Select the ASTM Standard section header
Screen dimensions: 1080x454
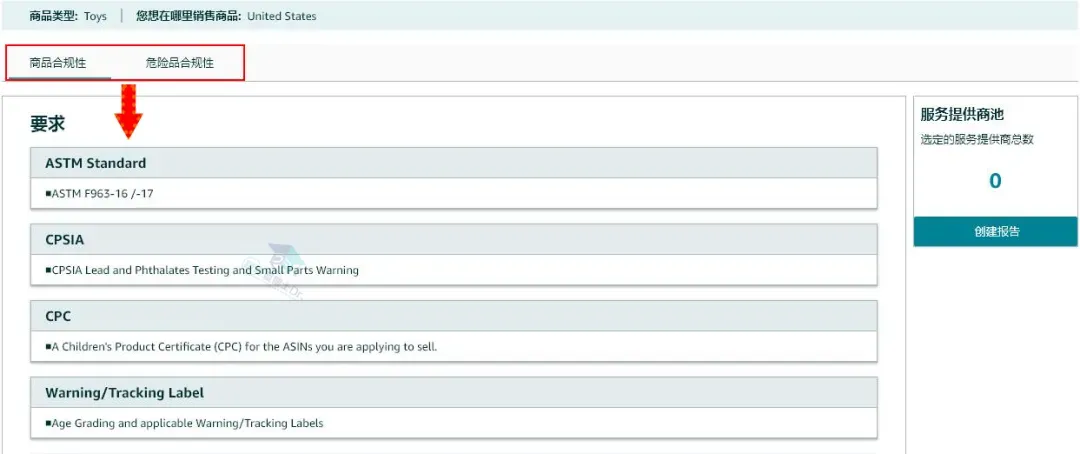coord(454,163)
